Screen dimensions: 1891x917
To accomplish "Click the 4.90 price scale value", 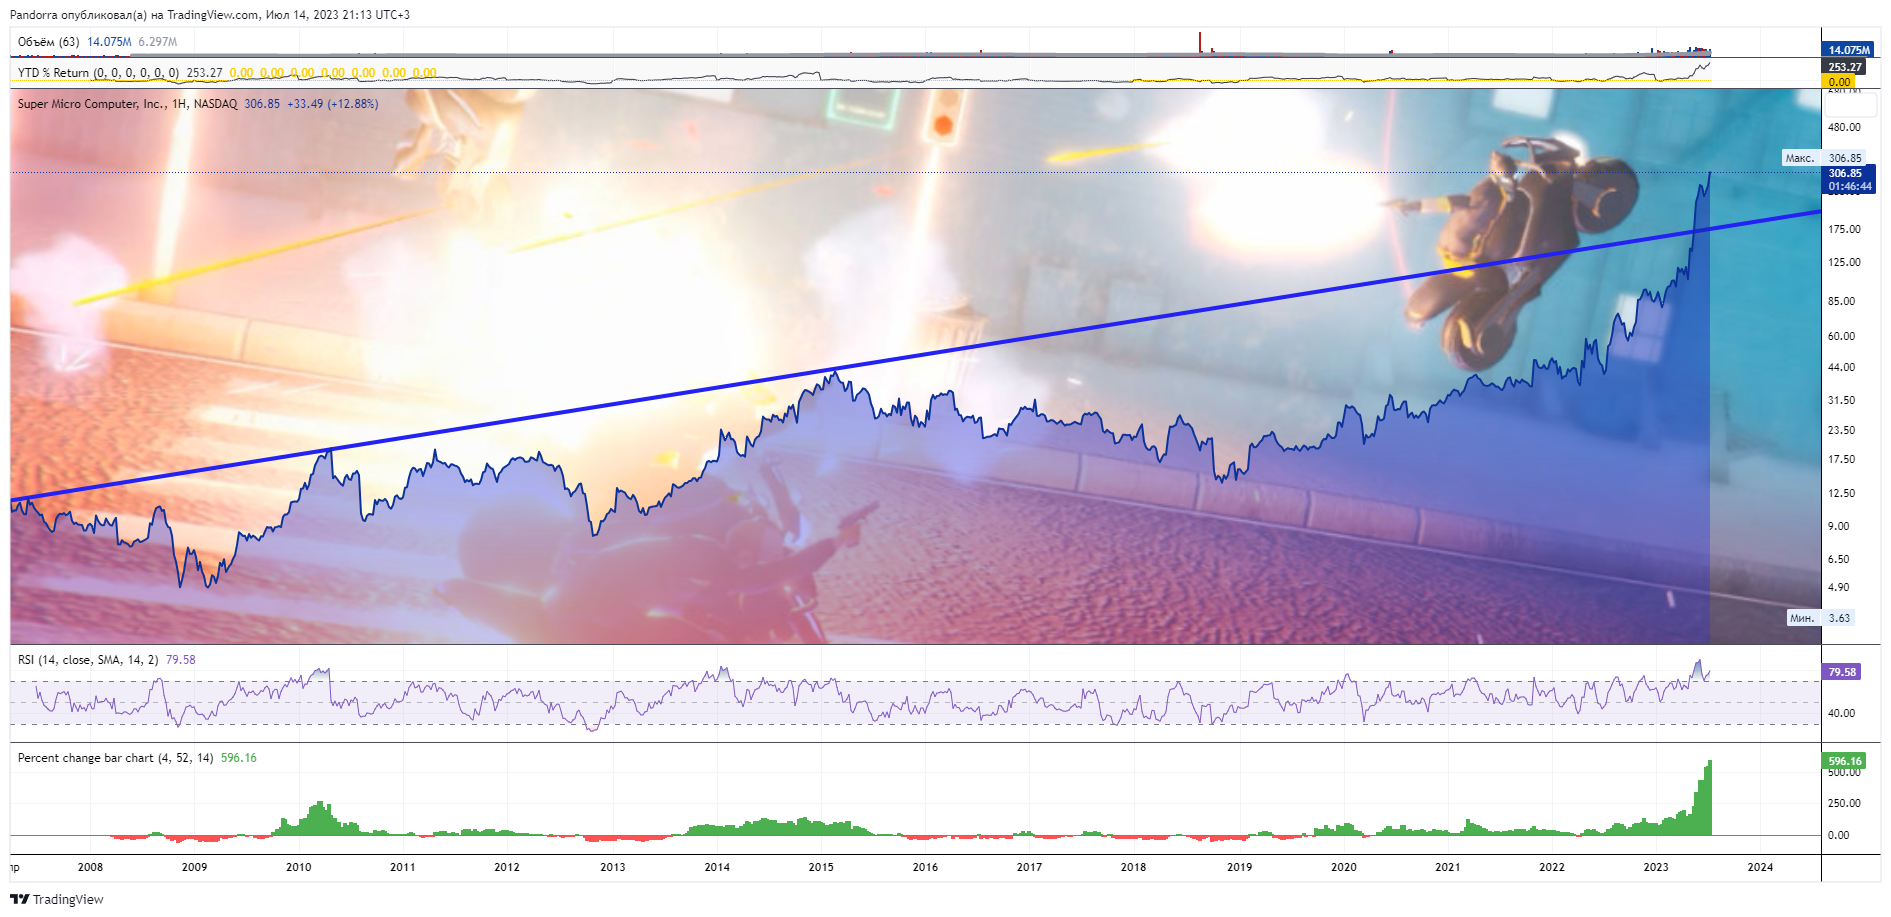I will [1838, 587].
